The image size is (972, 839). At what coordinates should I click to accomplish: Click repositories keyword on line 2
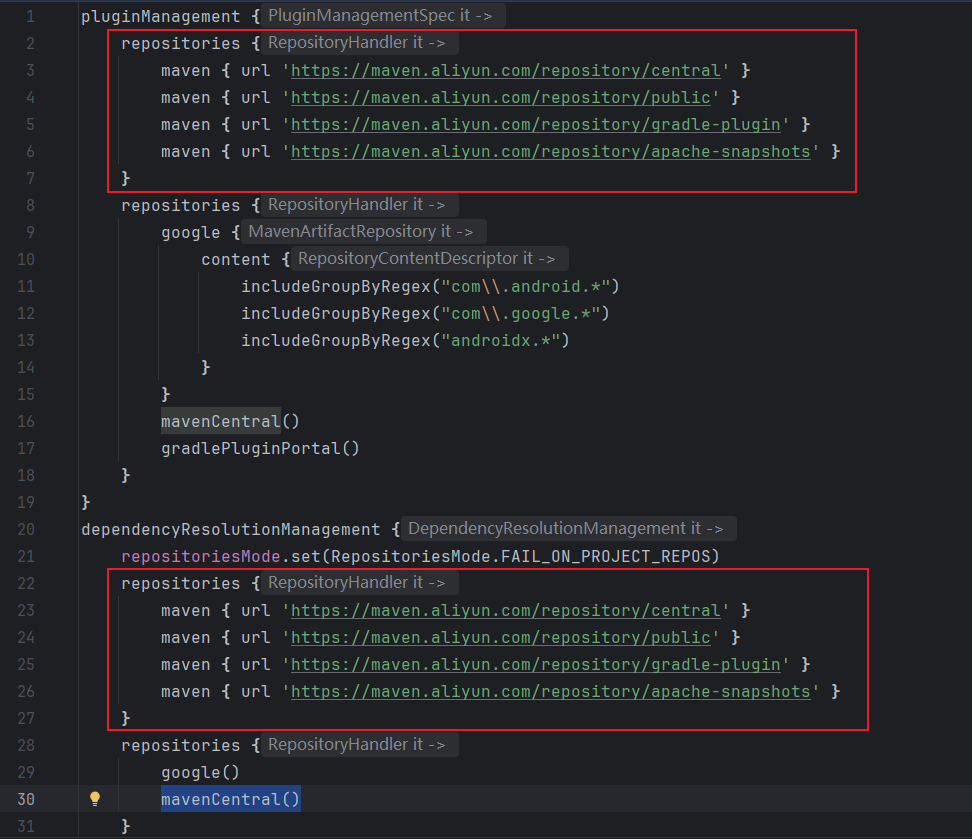[180, 43]
